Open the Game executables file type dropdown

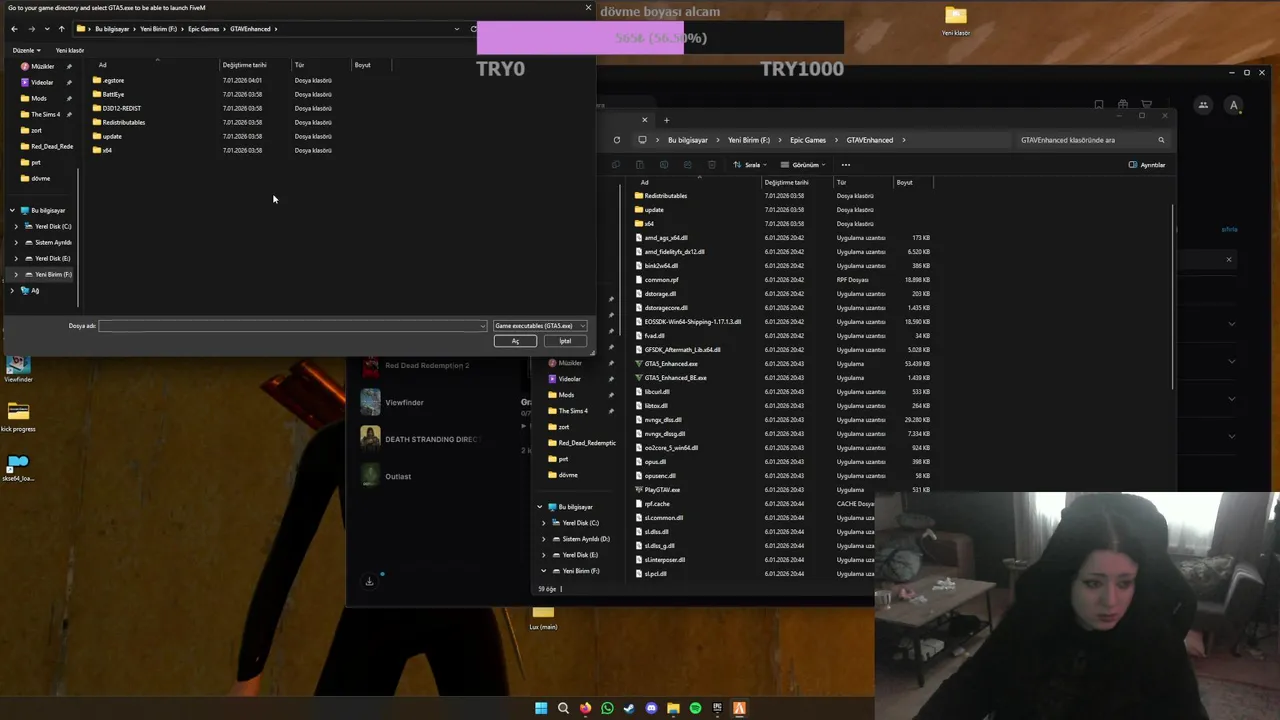point(540,326)
